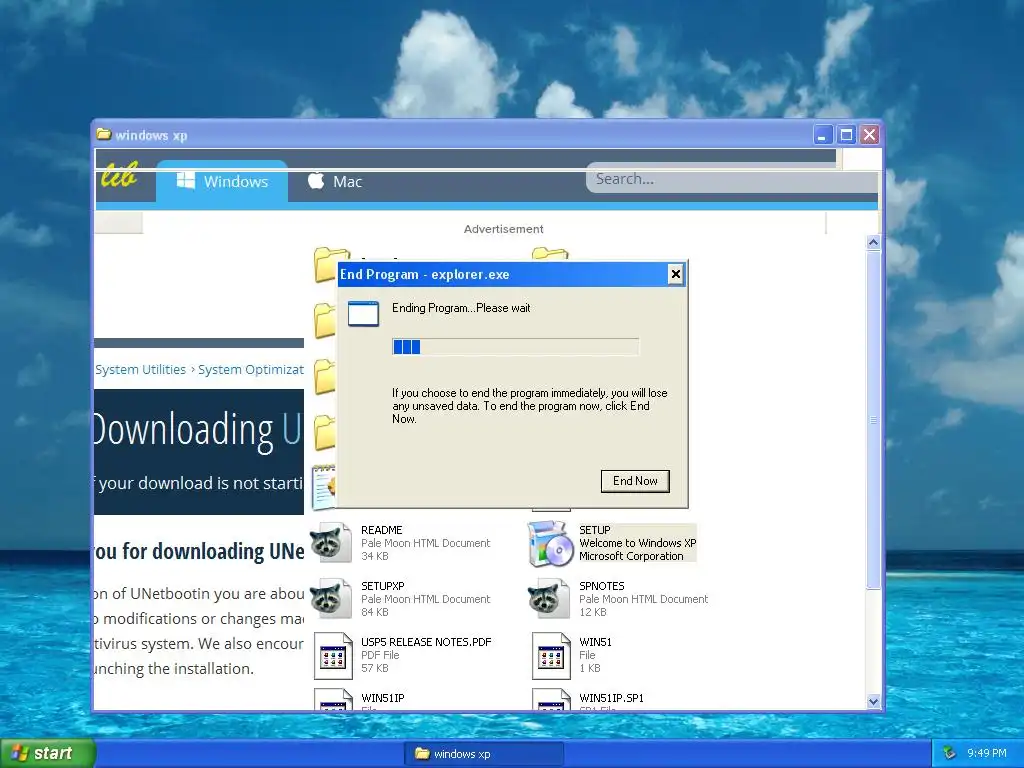1024x768 pixels.
Task: Select the SETUPXP raccoon icon
Action: click(x=331, y=598)
